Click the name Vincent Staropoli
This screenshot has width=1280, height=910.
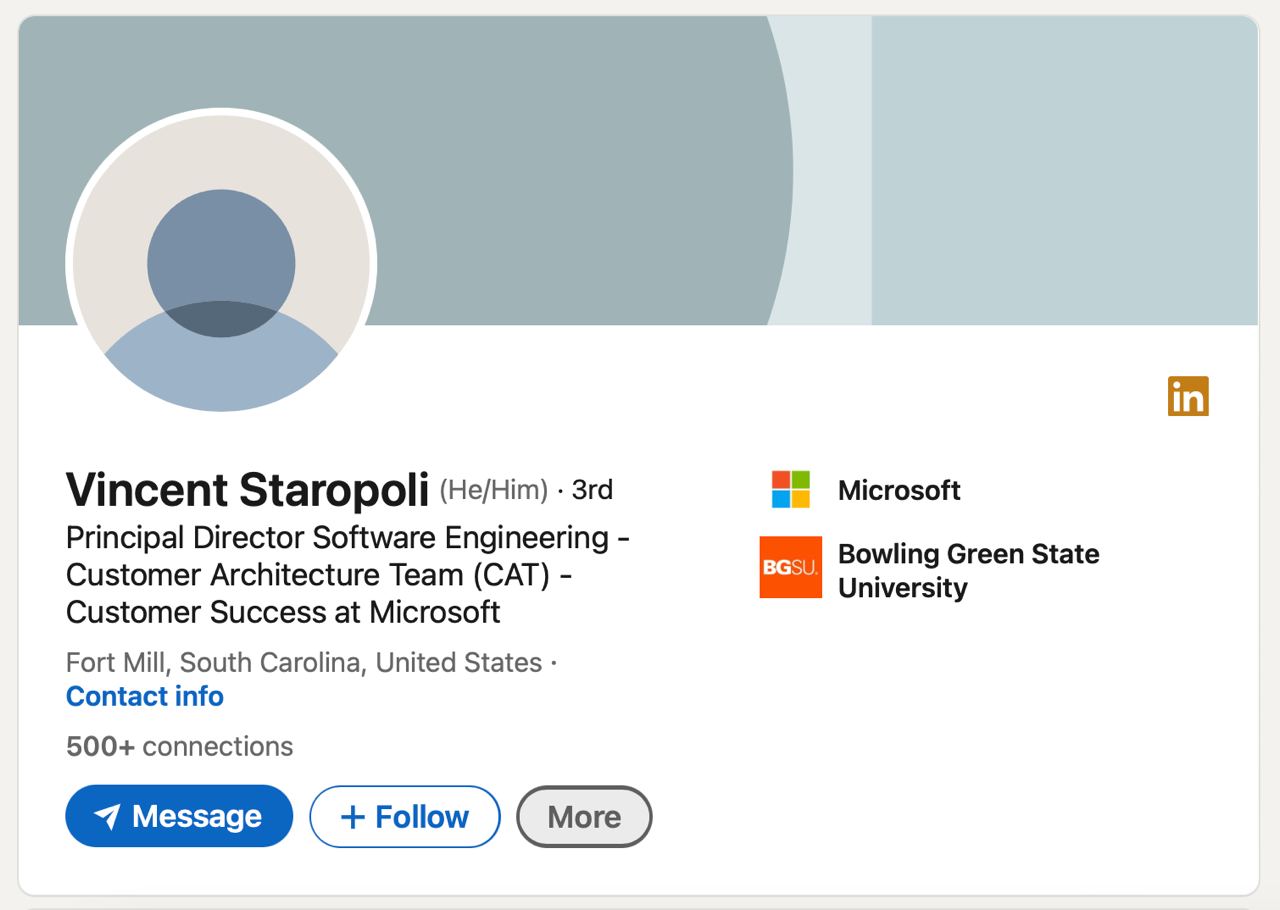[248, 489]
